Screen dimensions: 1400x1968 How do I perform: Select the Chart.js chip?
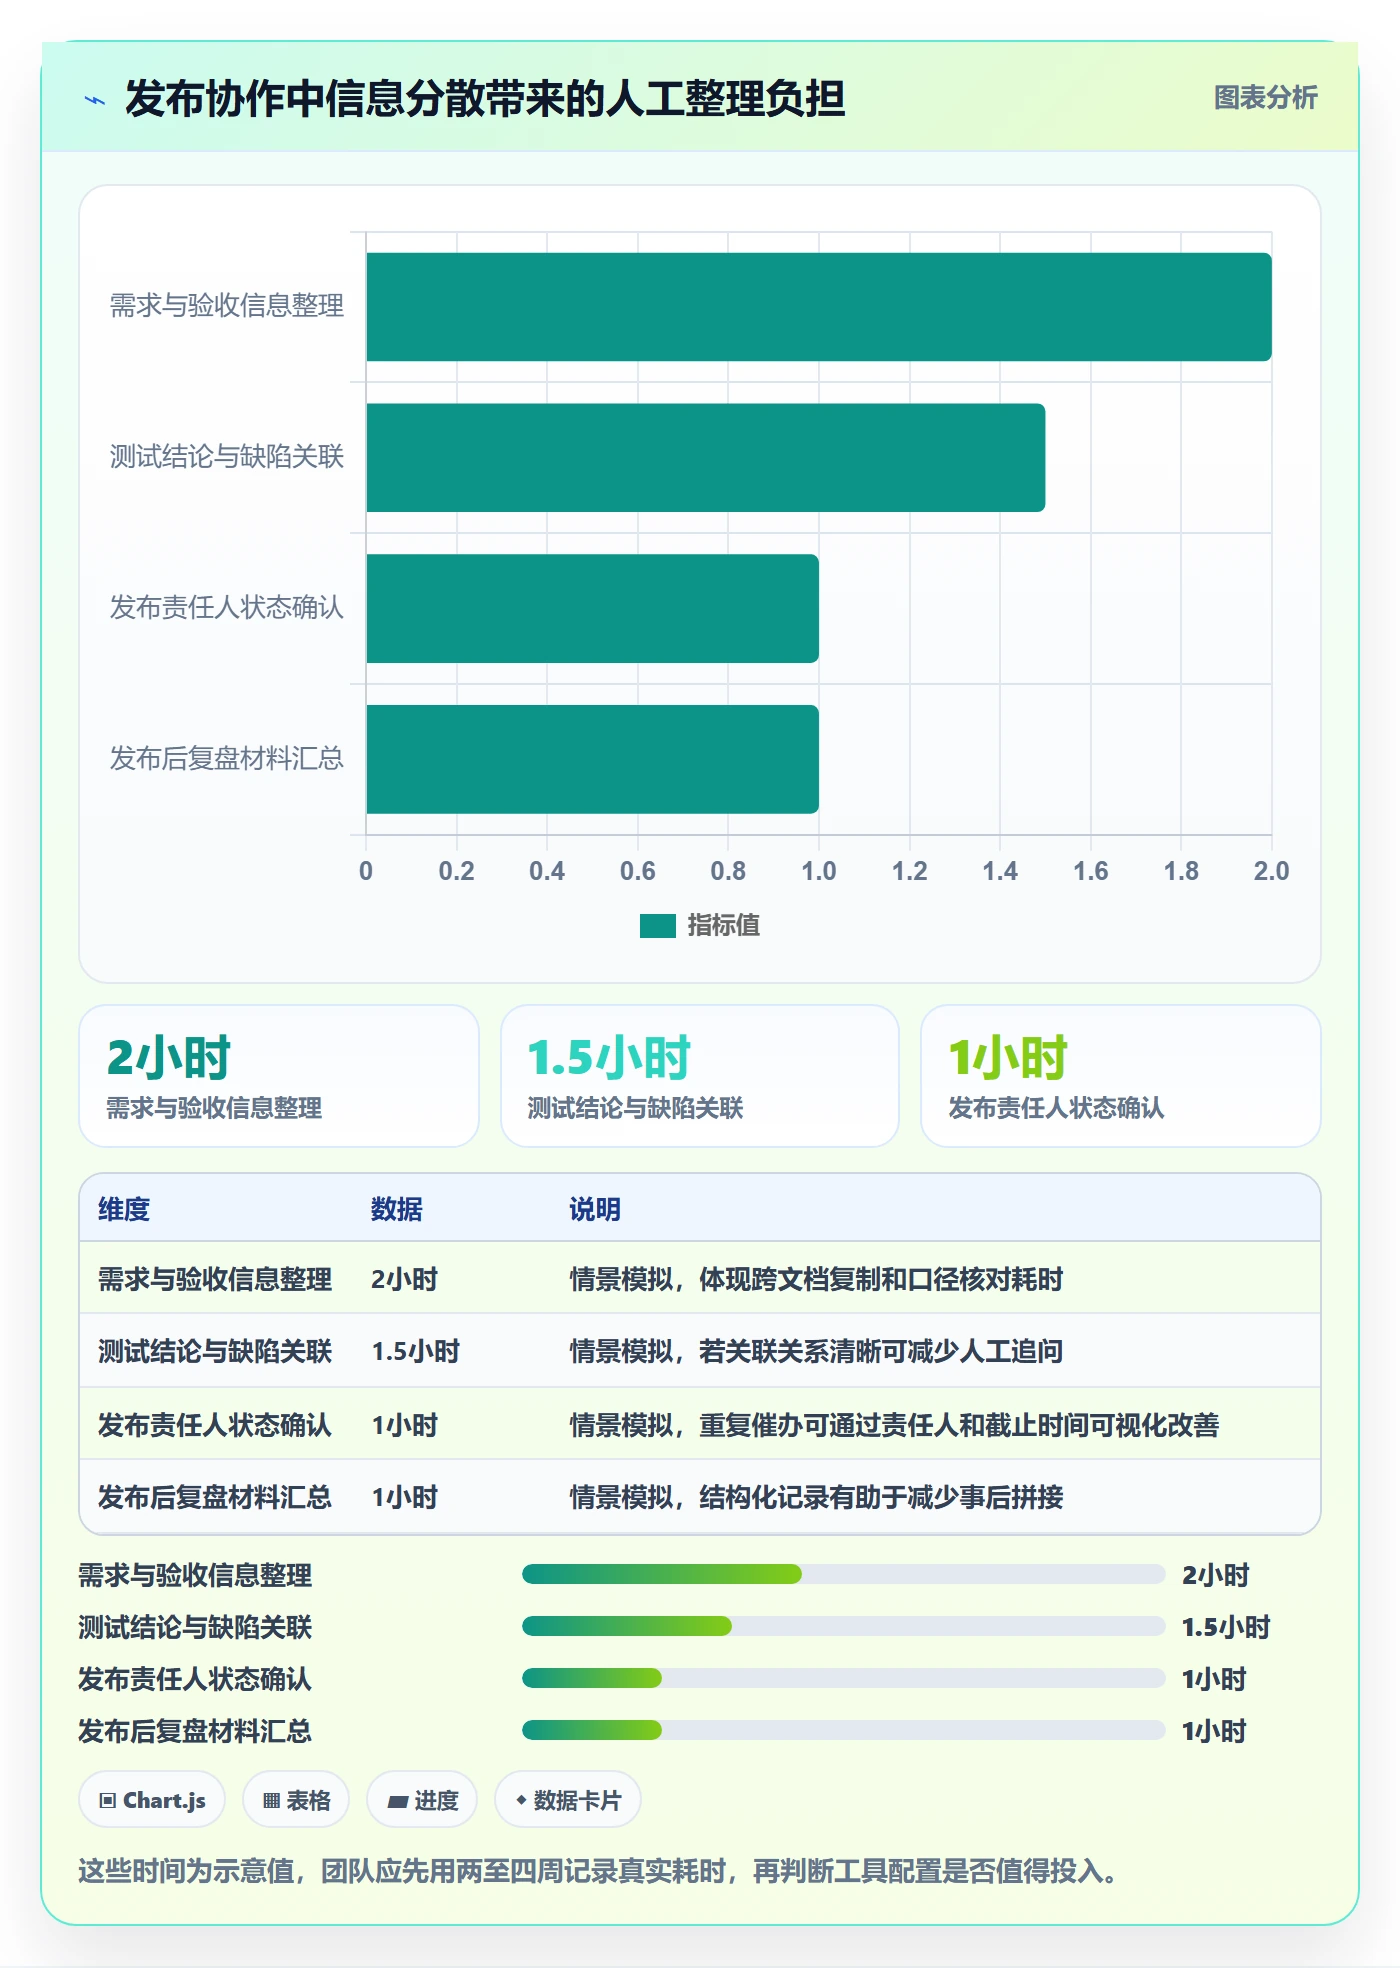coord(152,1800)
